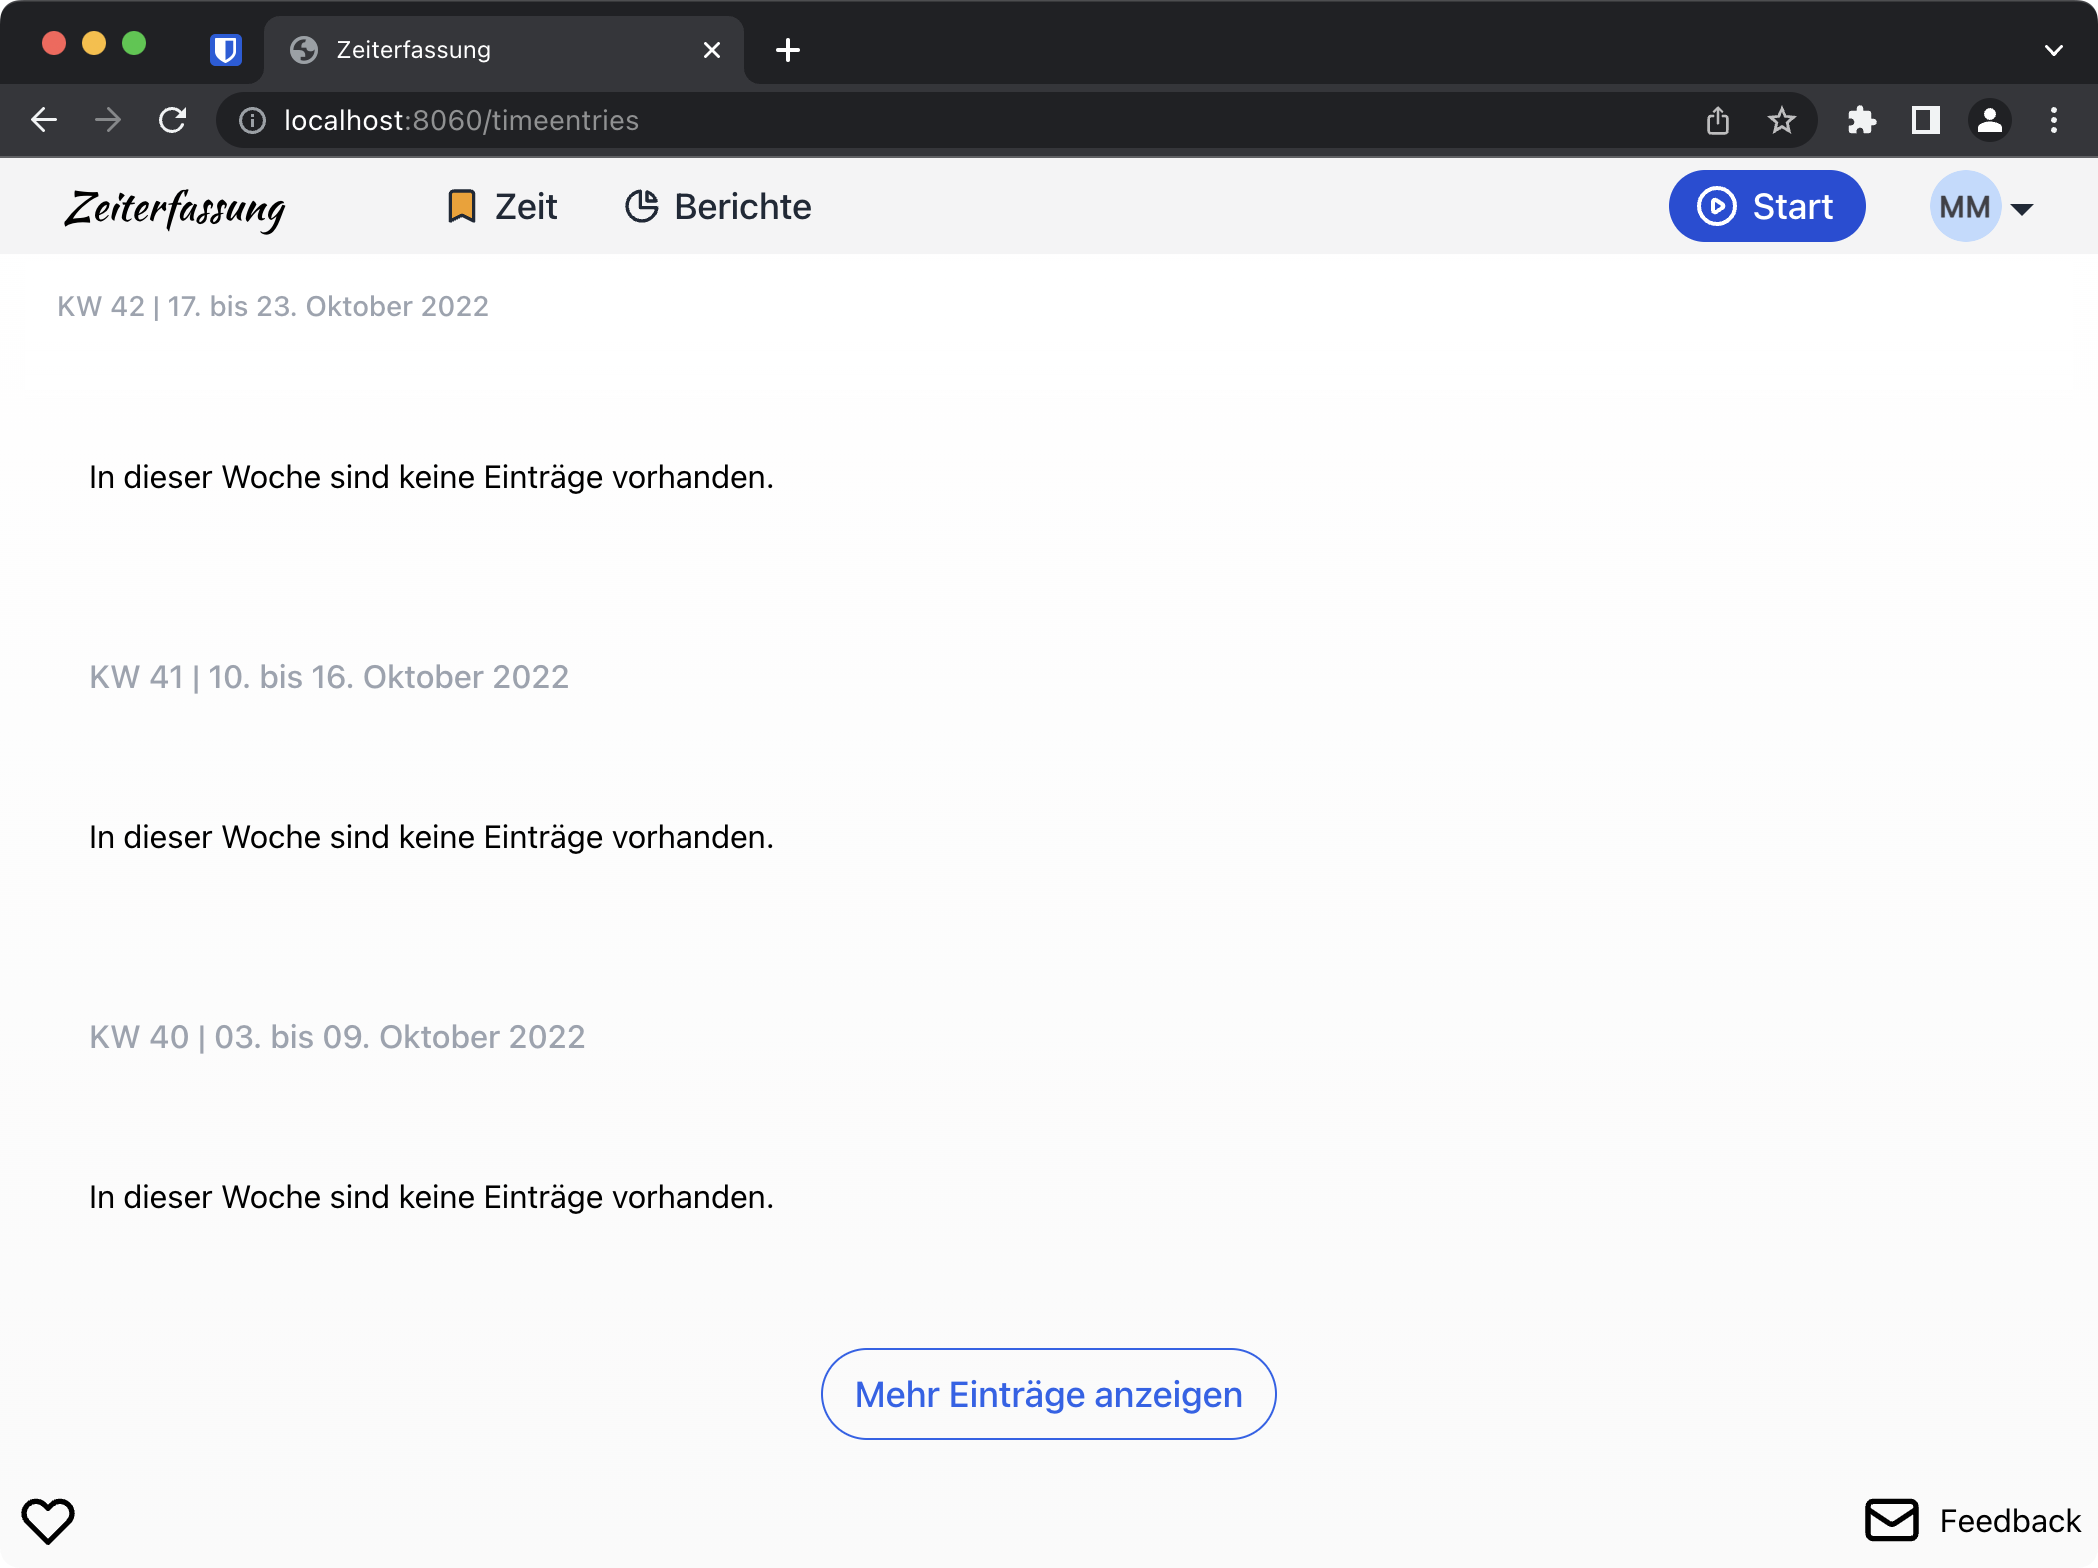
Task: Click the blue Start button
Action: click(x=1766, y=206)
